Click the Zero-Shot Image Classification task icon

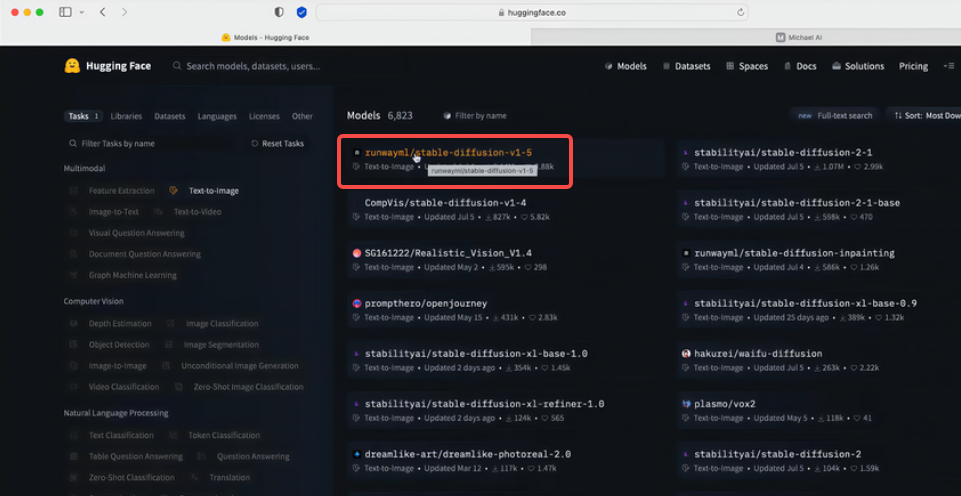click(x=178, y=387)
